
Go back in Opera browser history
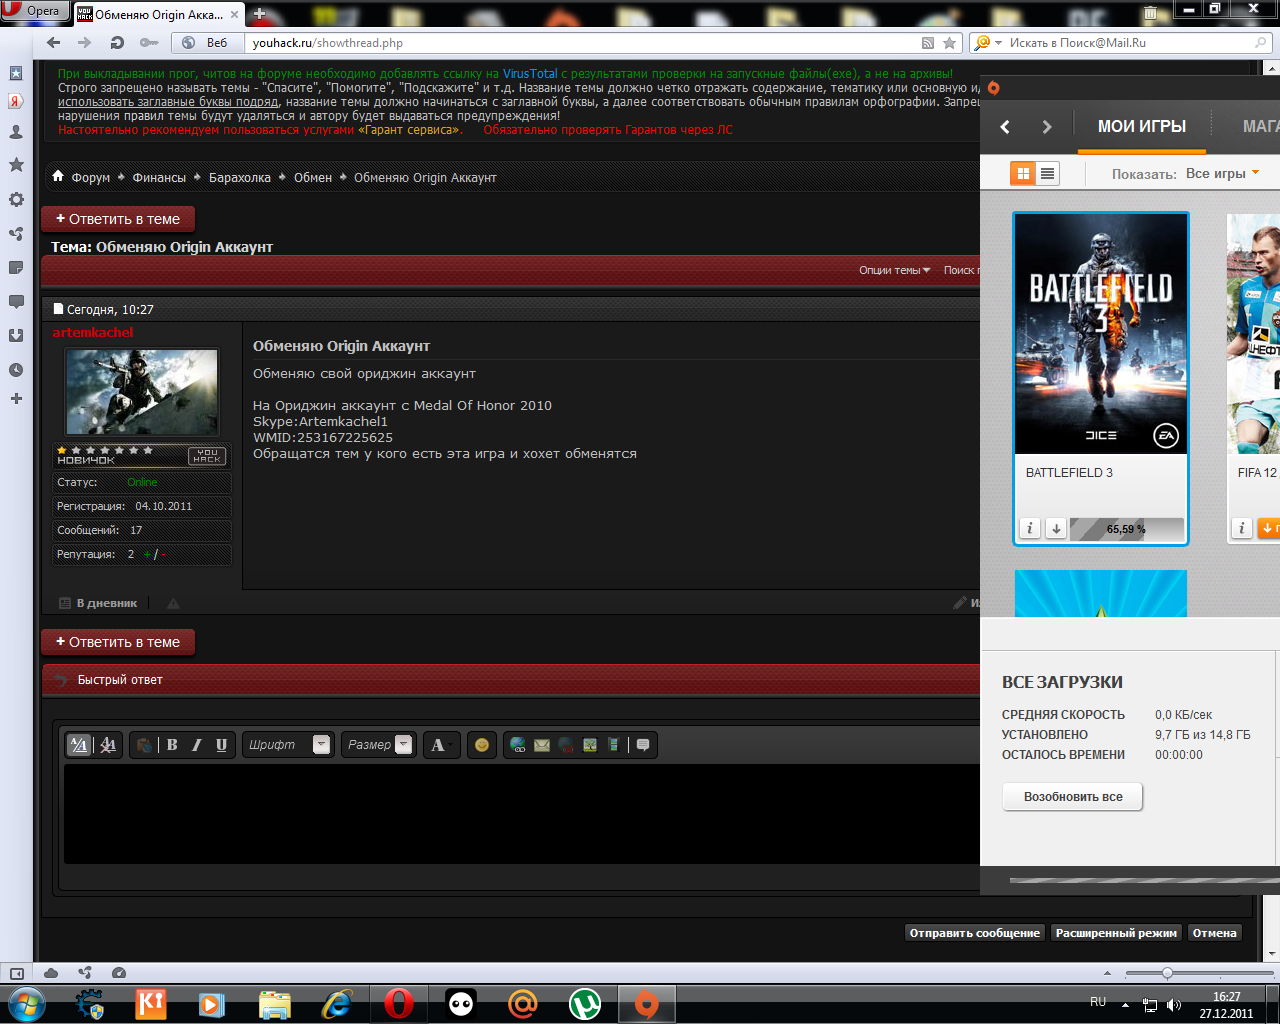tap(54, 43)
